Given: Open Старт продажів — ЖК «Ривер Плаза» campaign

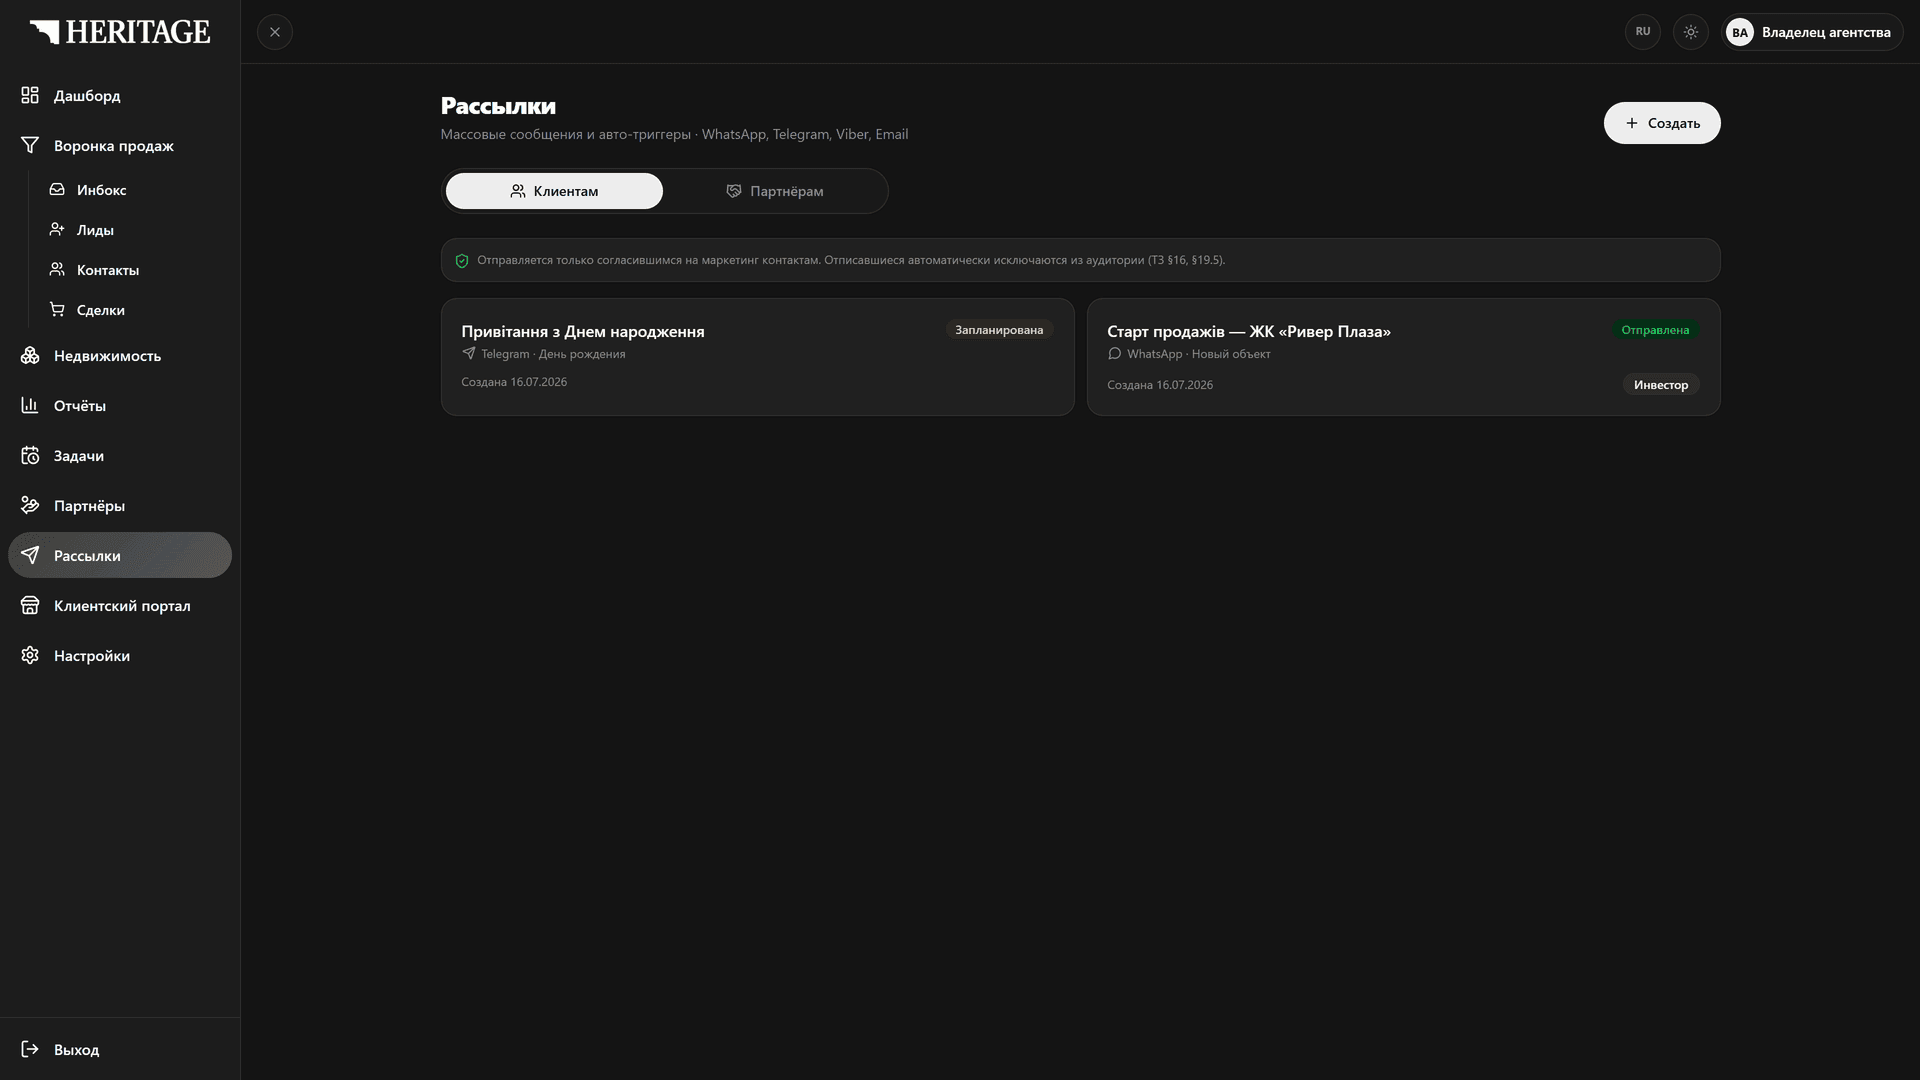Looking at the screenshot, I should click(x=1404, y=357).
